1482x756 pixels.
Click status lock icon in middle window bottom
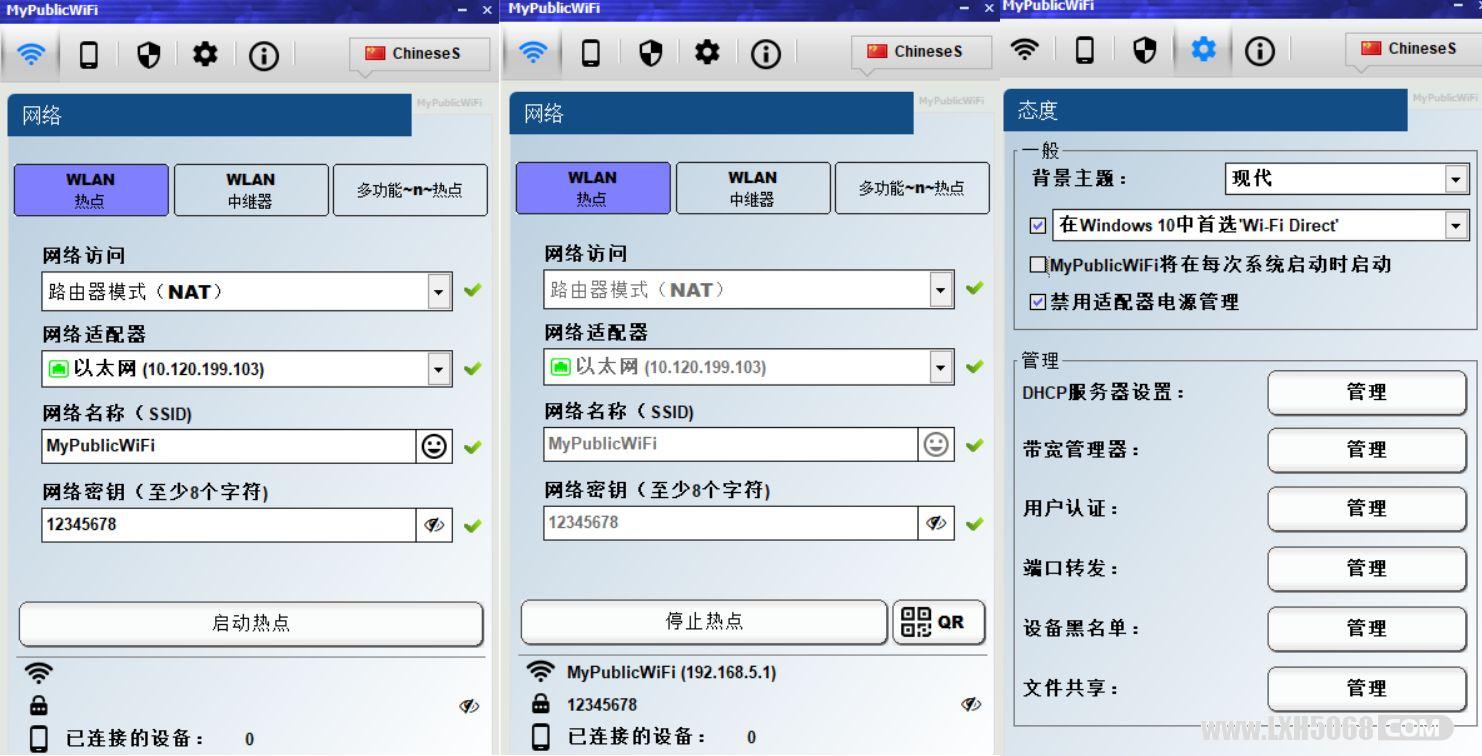click(540, 704)
